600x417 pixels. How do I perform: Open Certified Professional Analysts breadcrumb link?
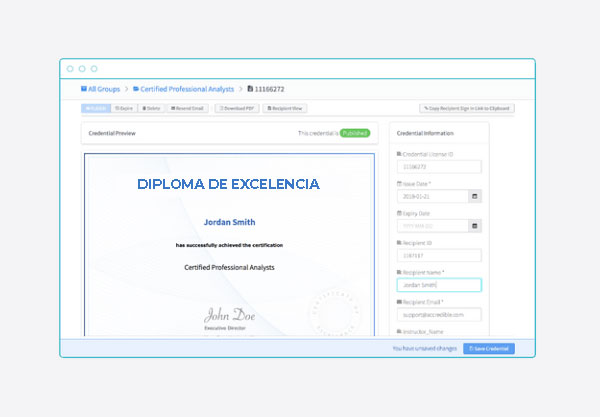(x=188, y=89)
